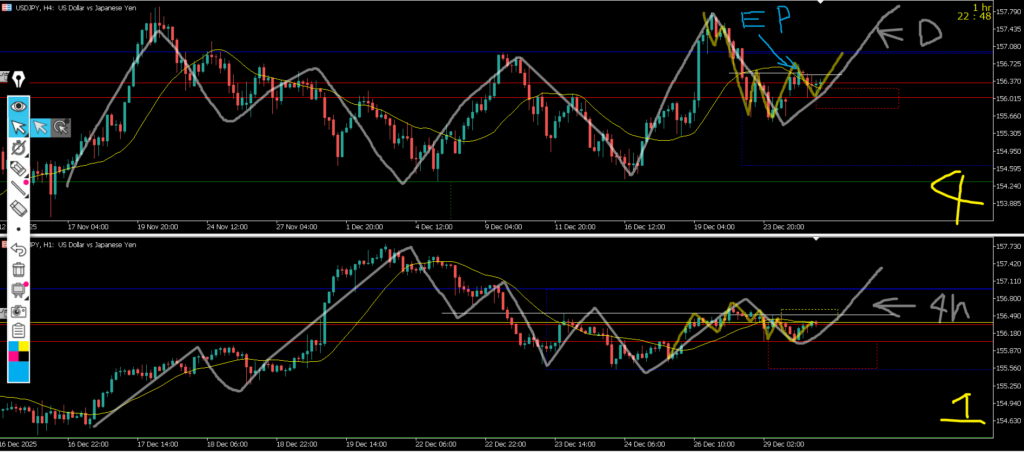Viewport: 1024px width, 452px height.
Task: Select the second arrow pointer tool
Action: coord(40,127)
